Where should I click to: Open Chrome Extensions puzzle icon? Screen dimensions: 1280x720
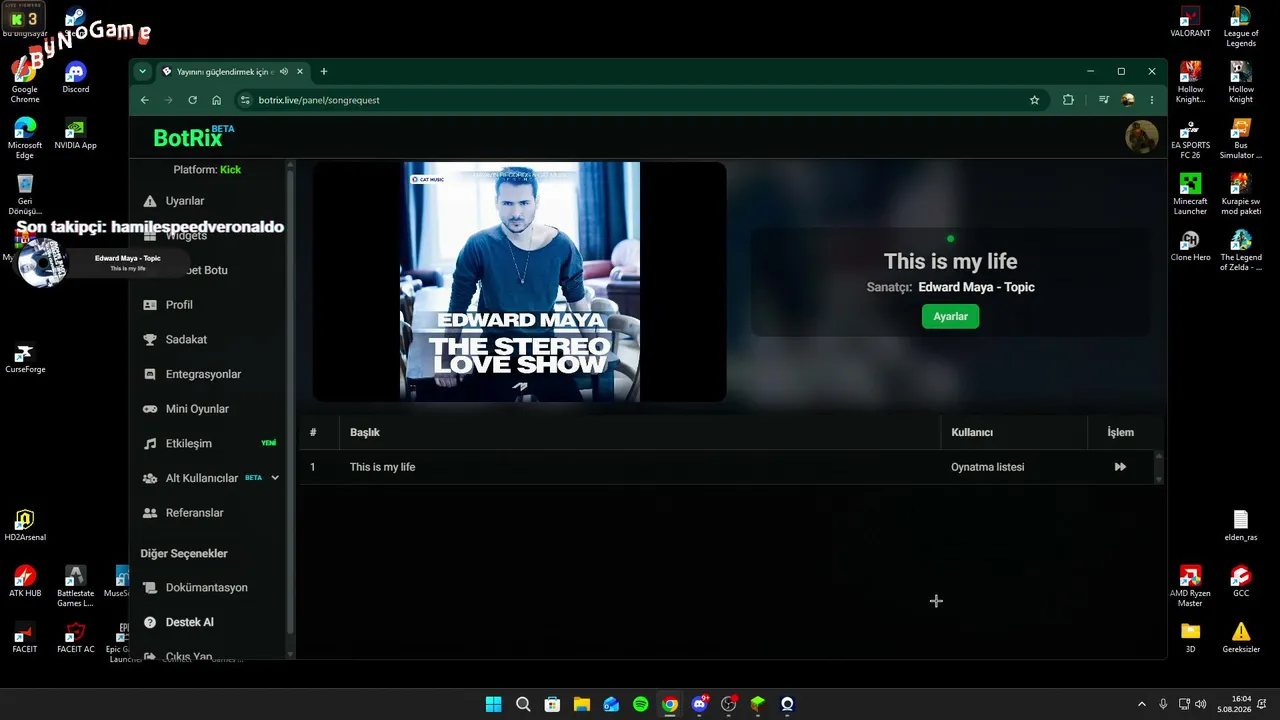pos(1068,100)
